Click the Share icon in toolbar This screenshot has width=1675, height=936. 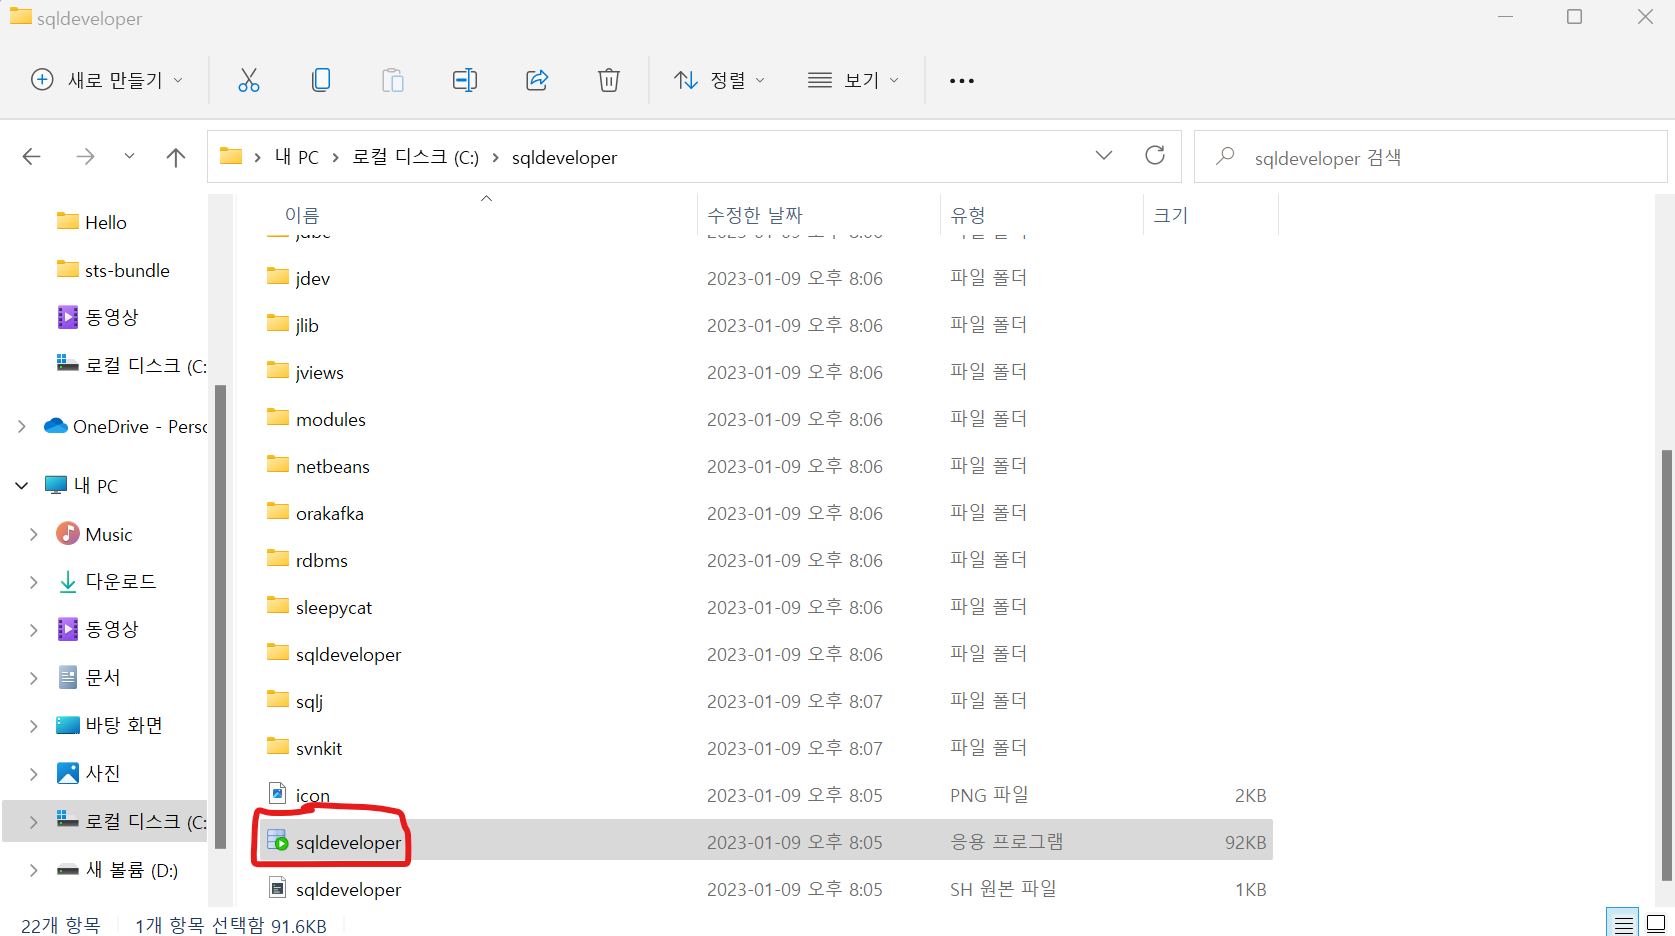(x=537, y=80)
